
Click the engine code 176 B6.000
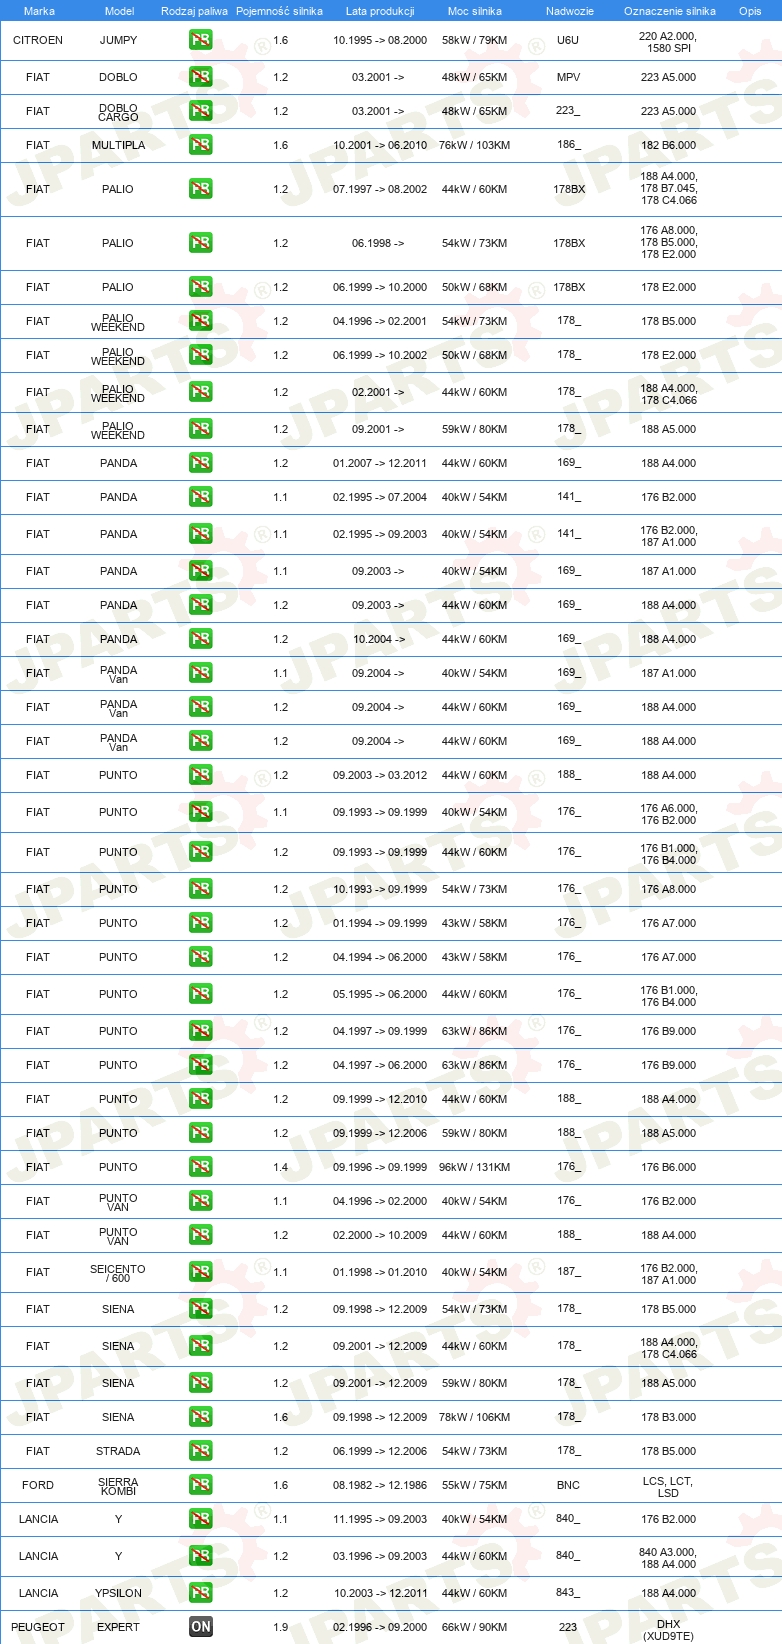pos(668,1167)
